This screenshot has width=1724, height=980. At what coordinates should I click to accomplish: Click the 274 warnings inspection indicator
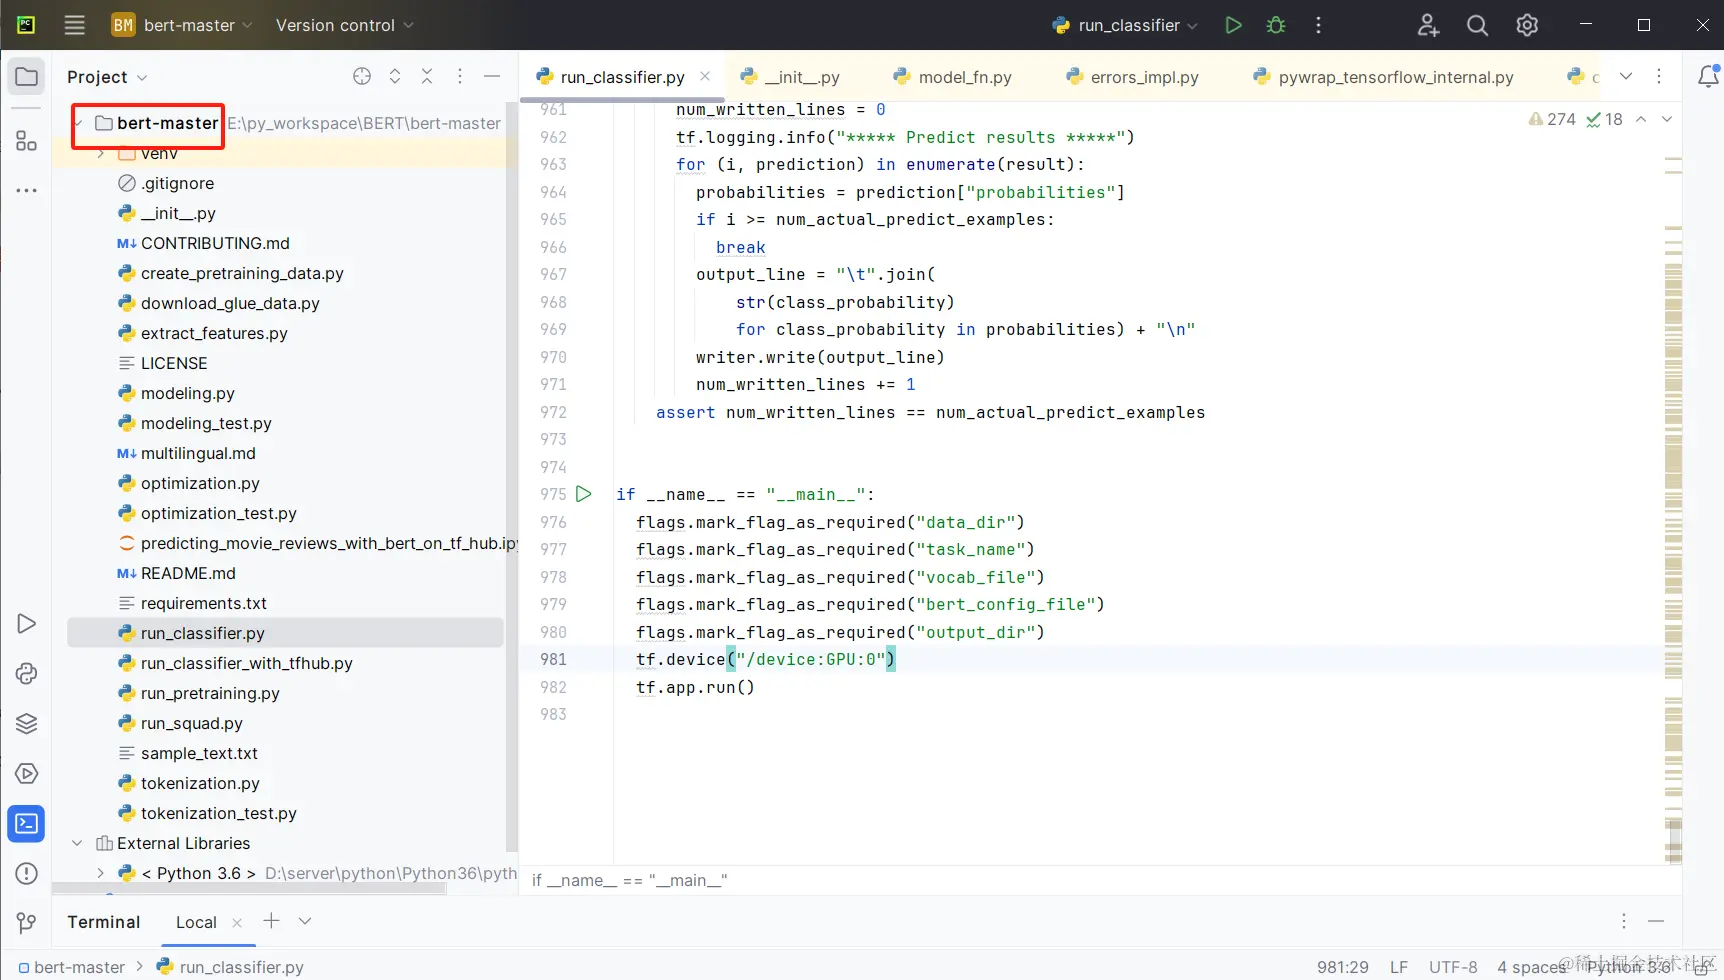point(1552,119)
